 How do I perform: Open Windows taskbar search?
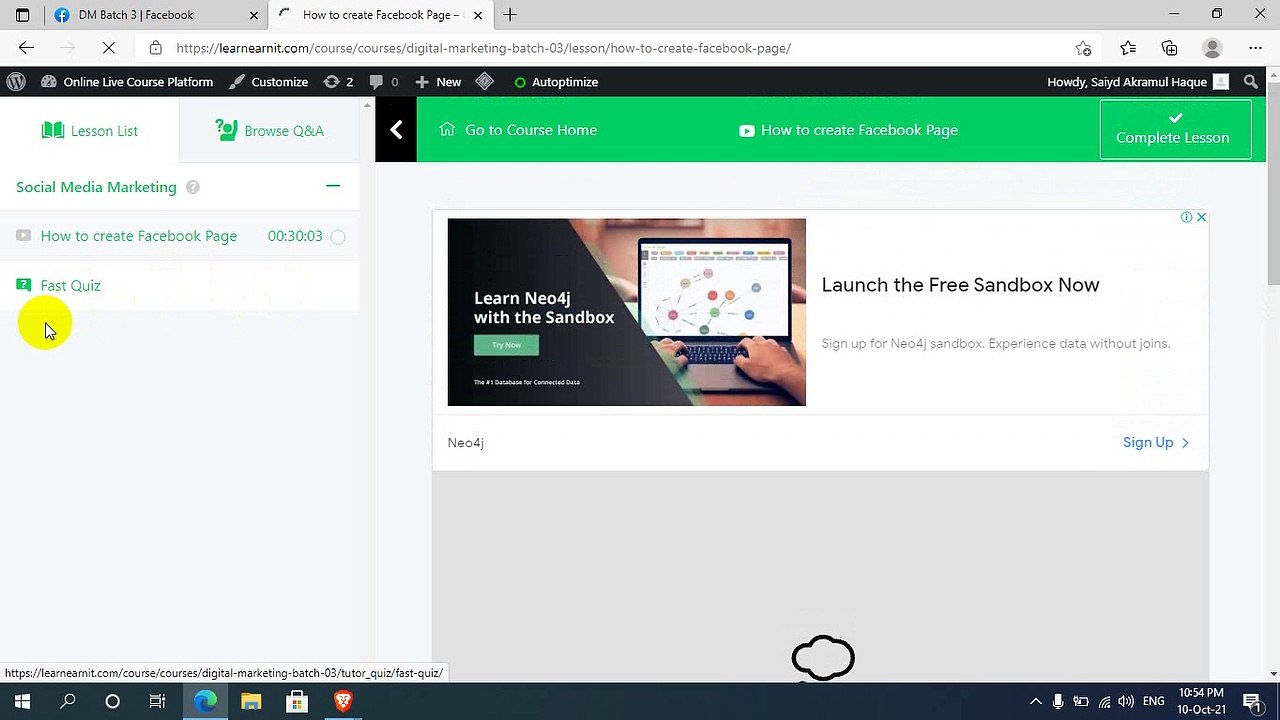click(68, 701)
